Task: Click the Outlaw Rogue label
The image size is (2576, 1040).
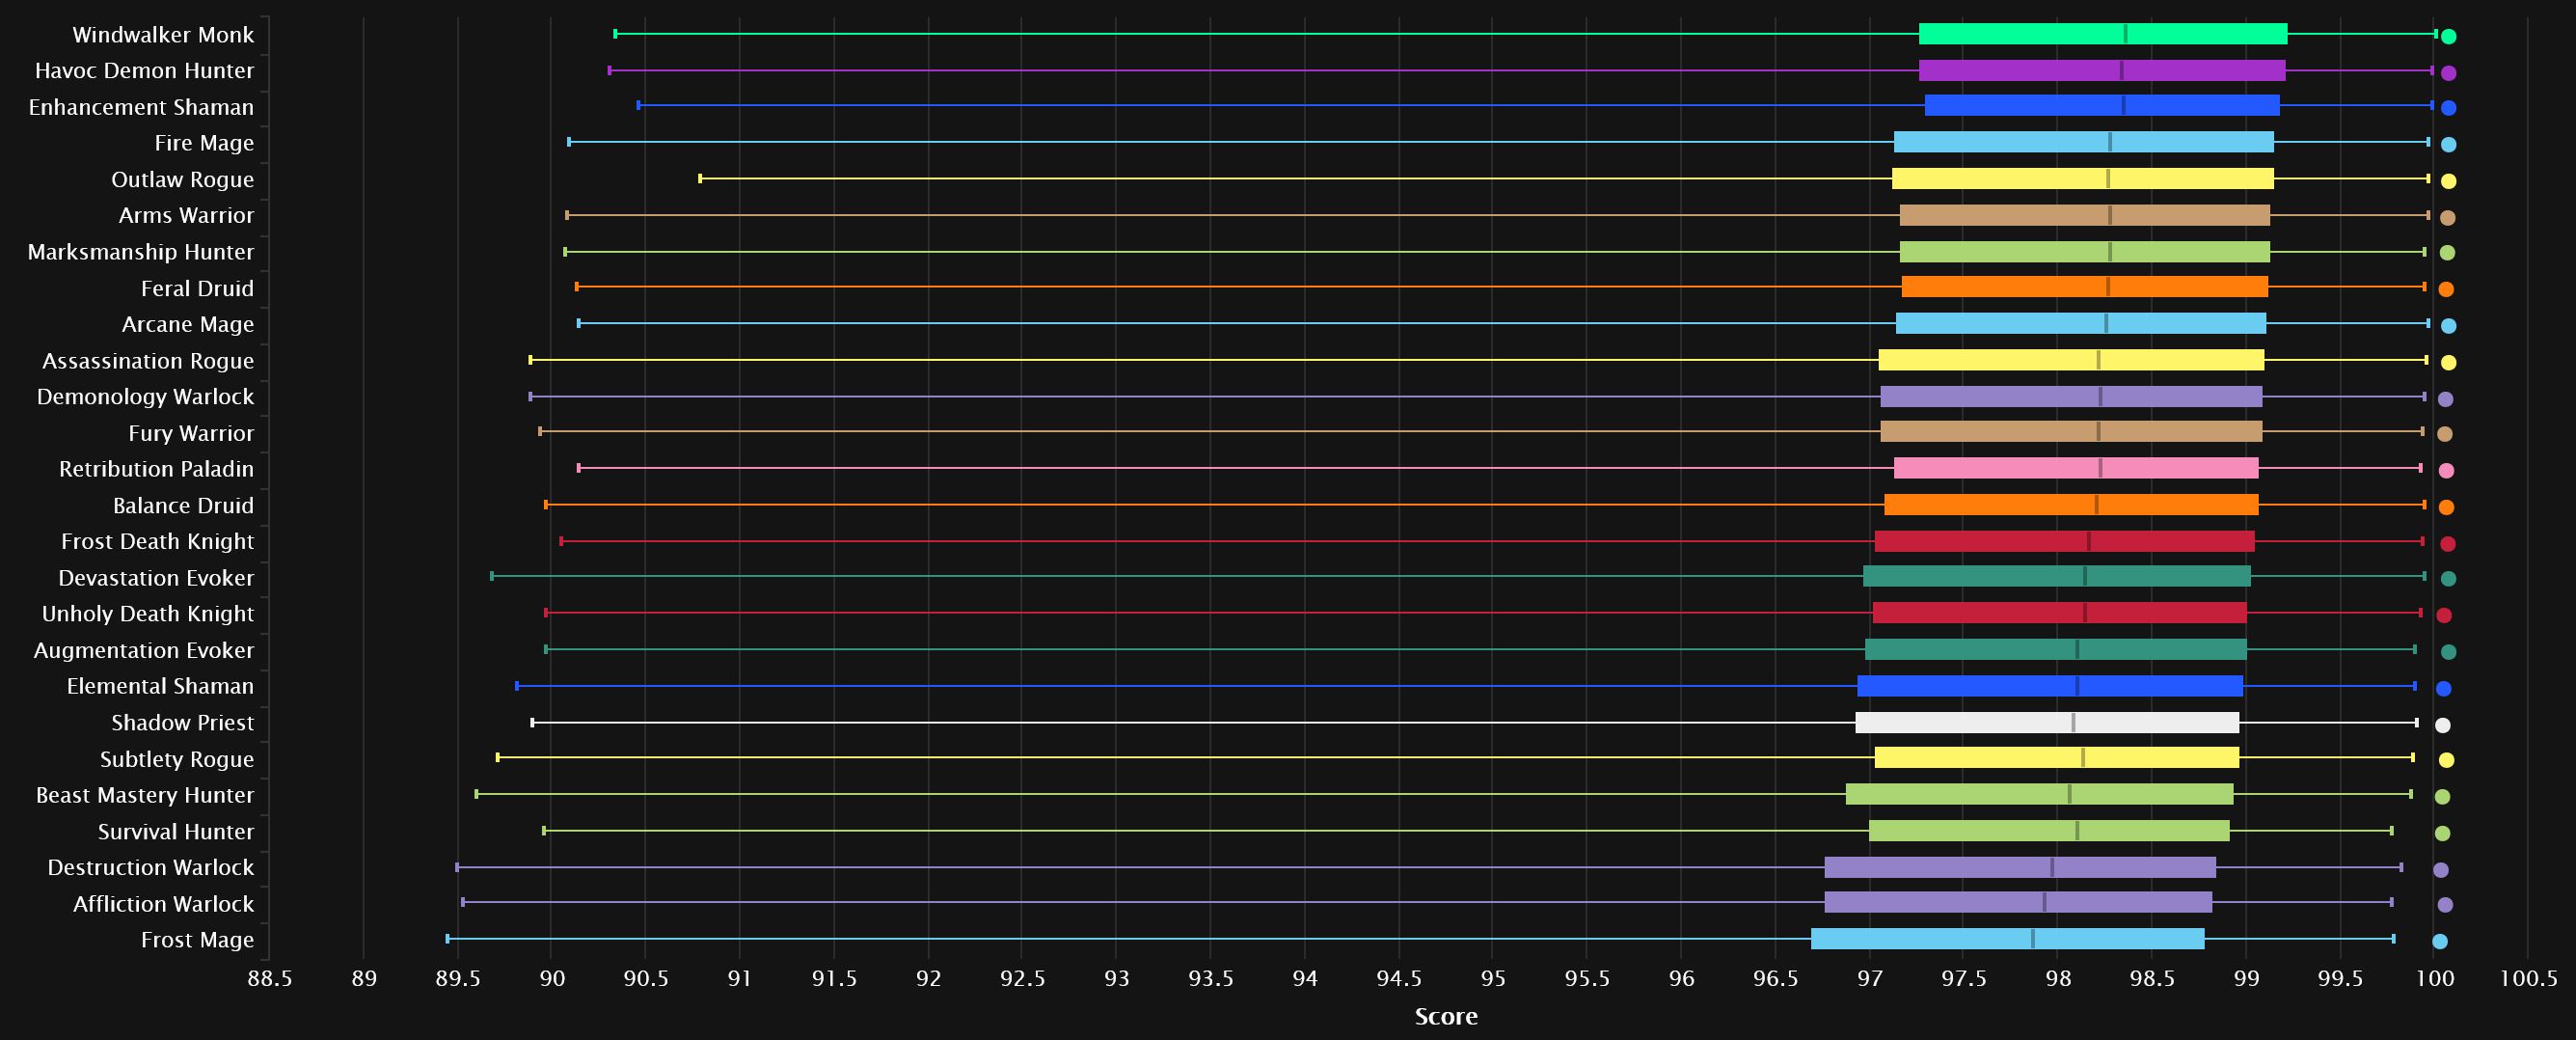Action: point(182,180)
